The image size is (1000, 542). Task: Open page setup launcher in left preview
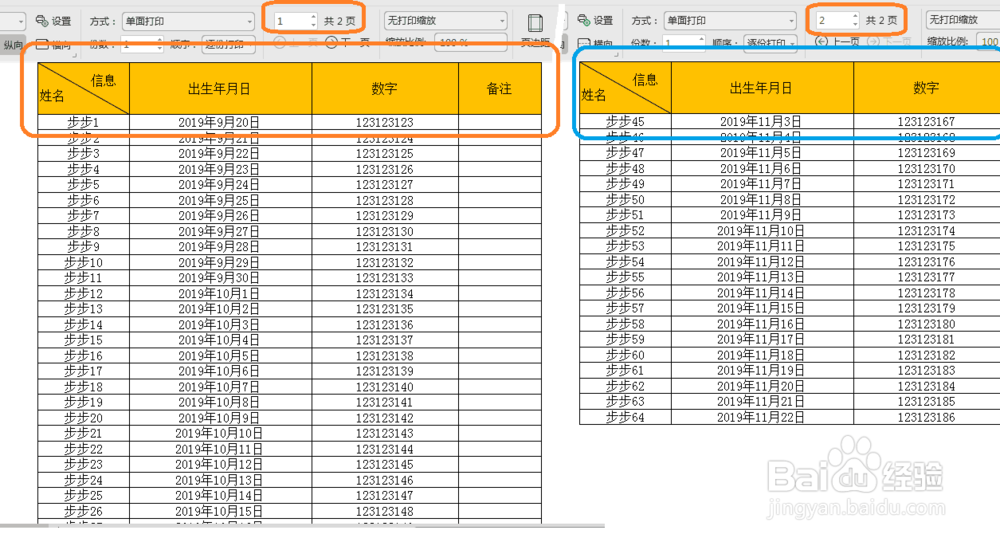click(74, 56)
